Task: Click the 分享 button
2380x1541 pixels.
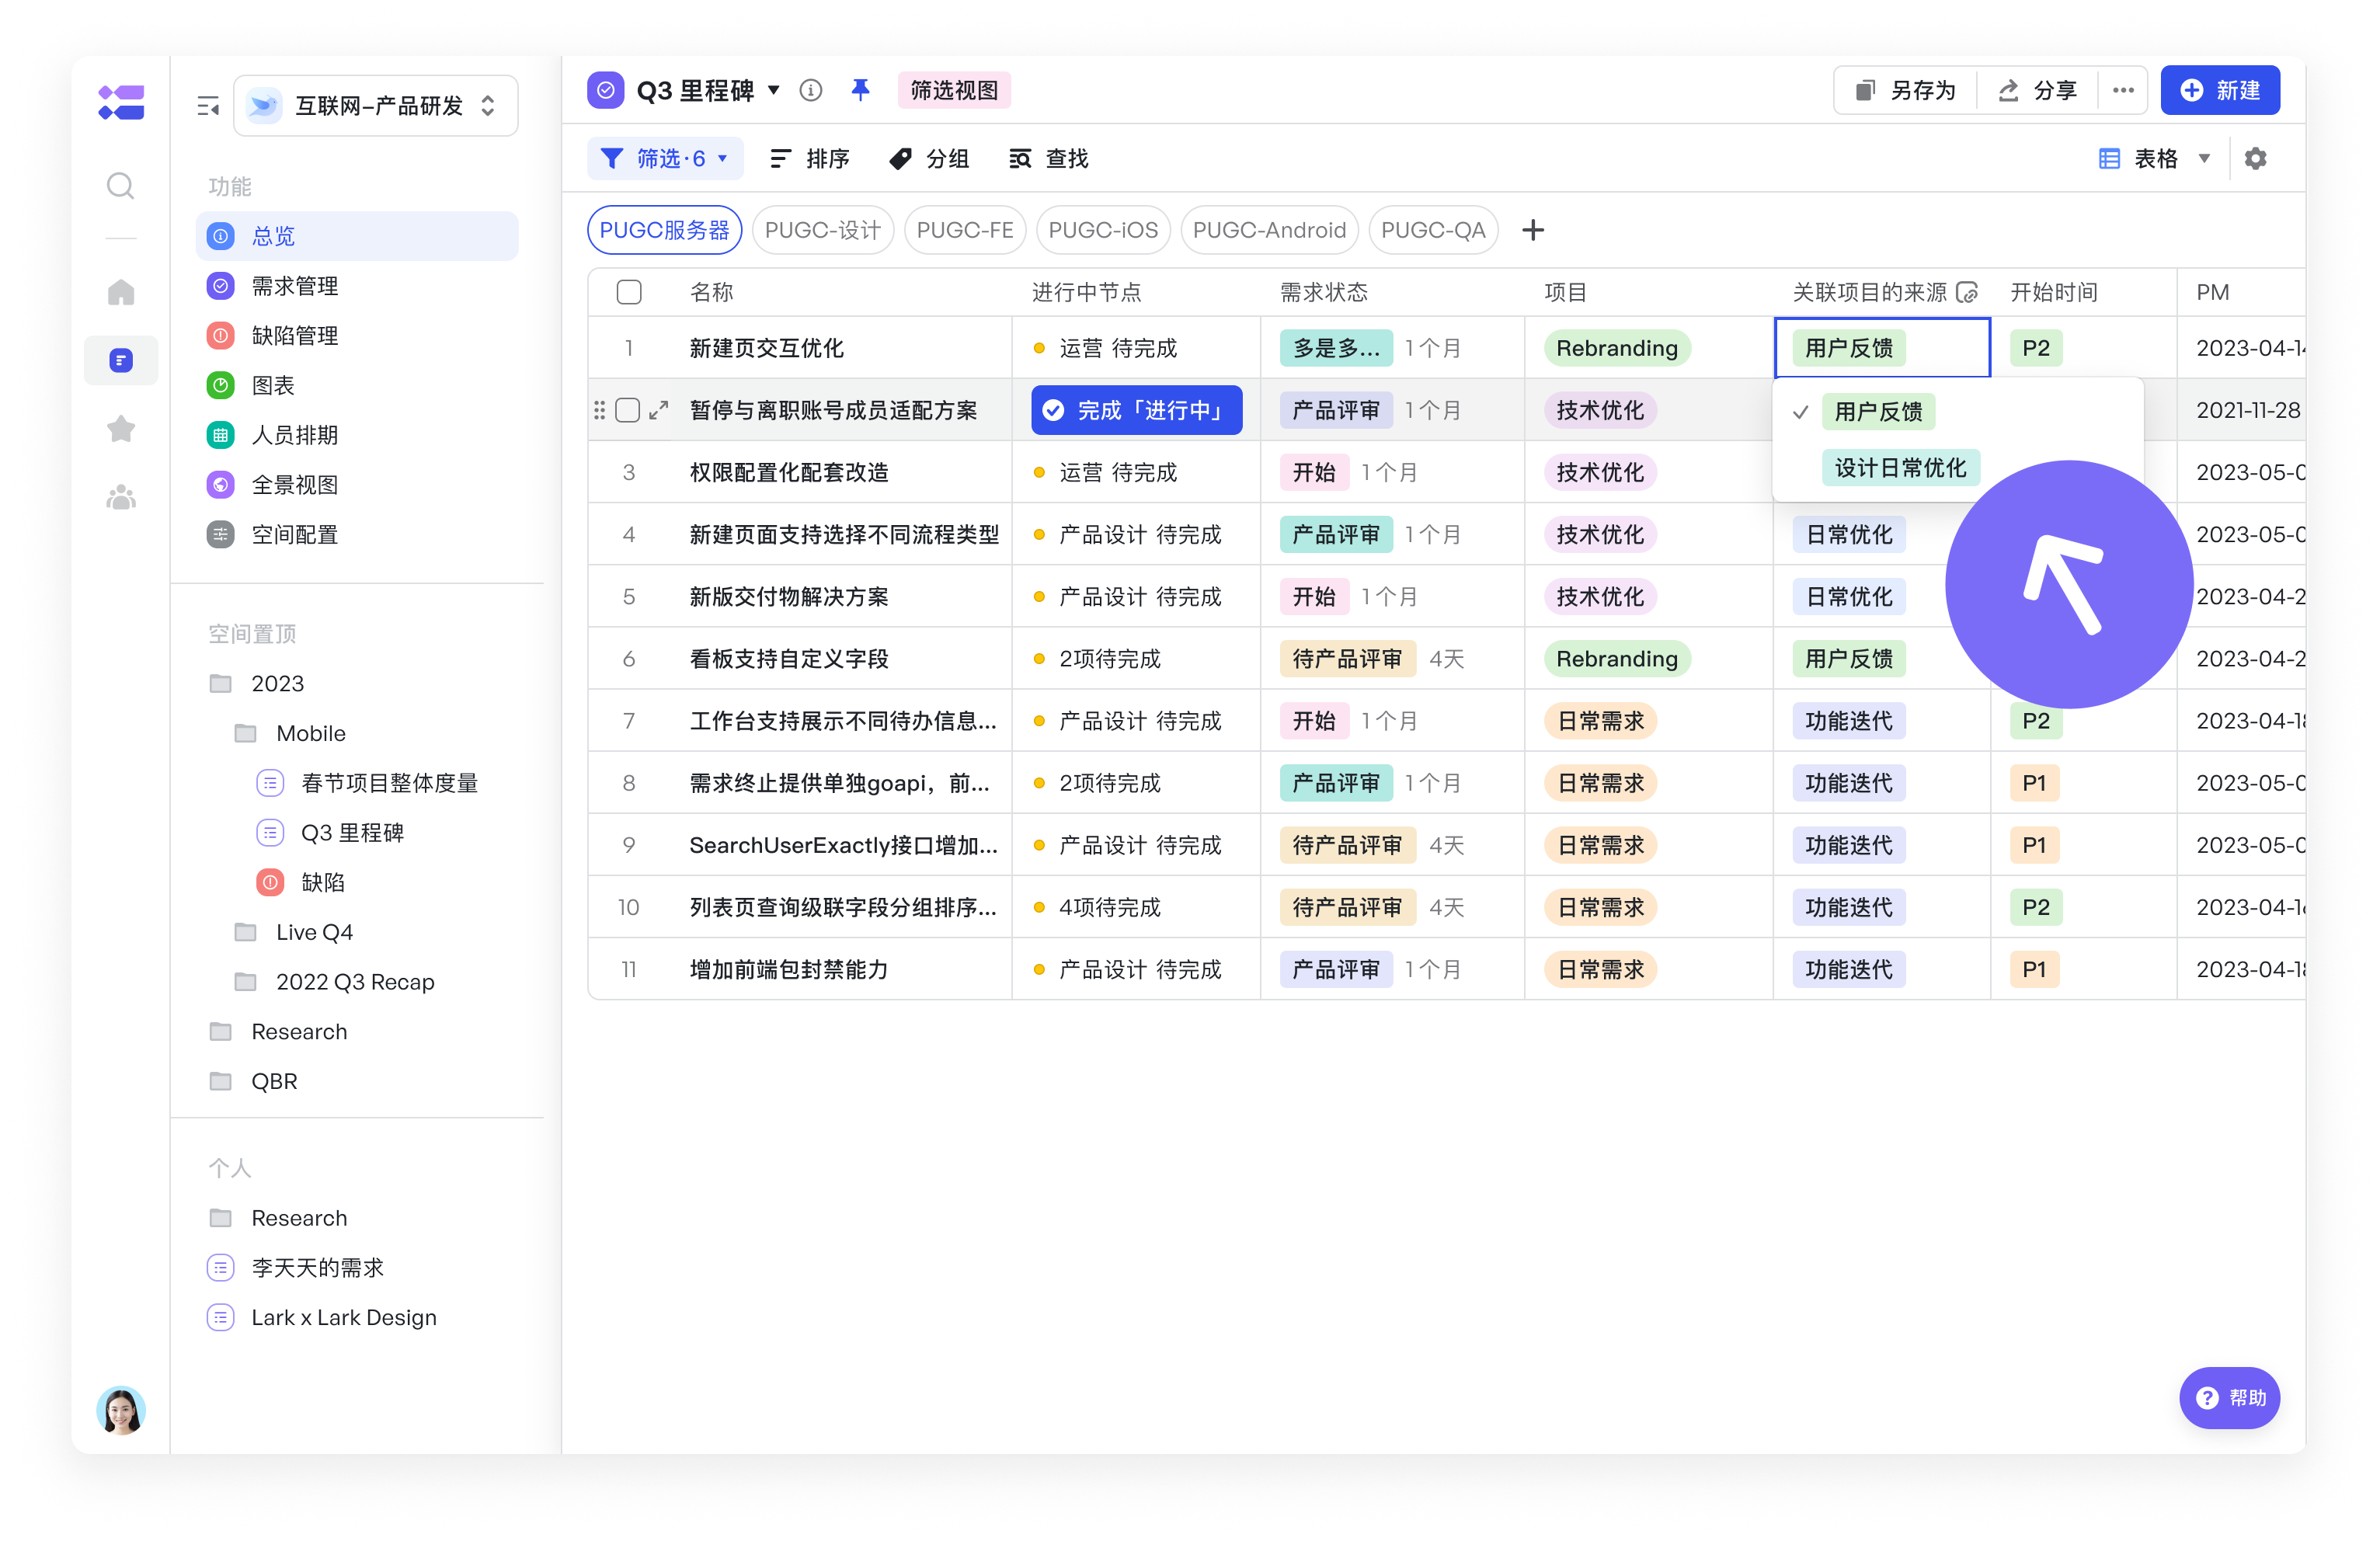Action: pyautogui.click(x=2037, y=91)
